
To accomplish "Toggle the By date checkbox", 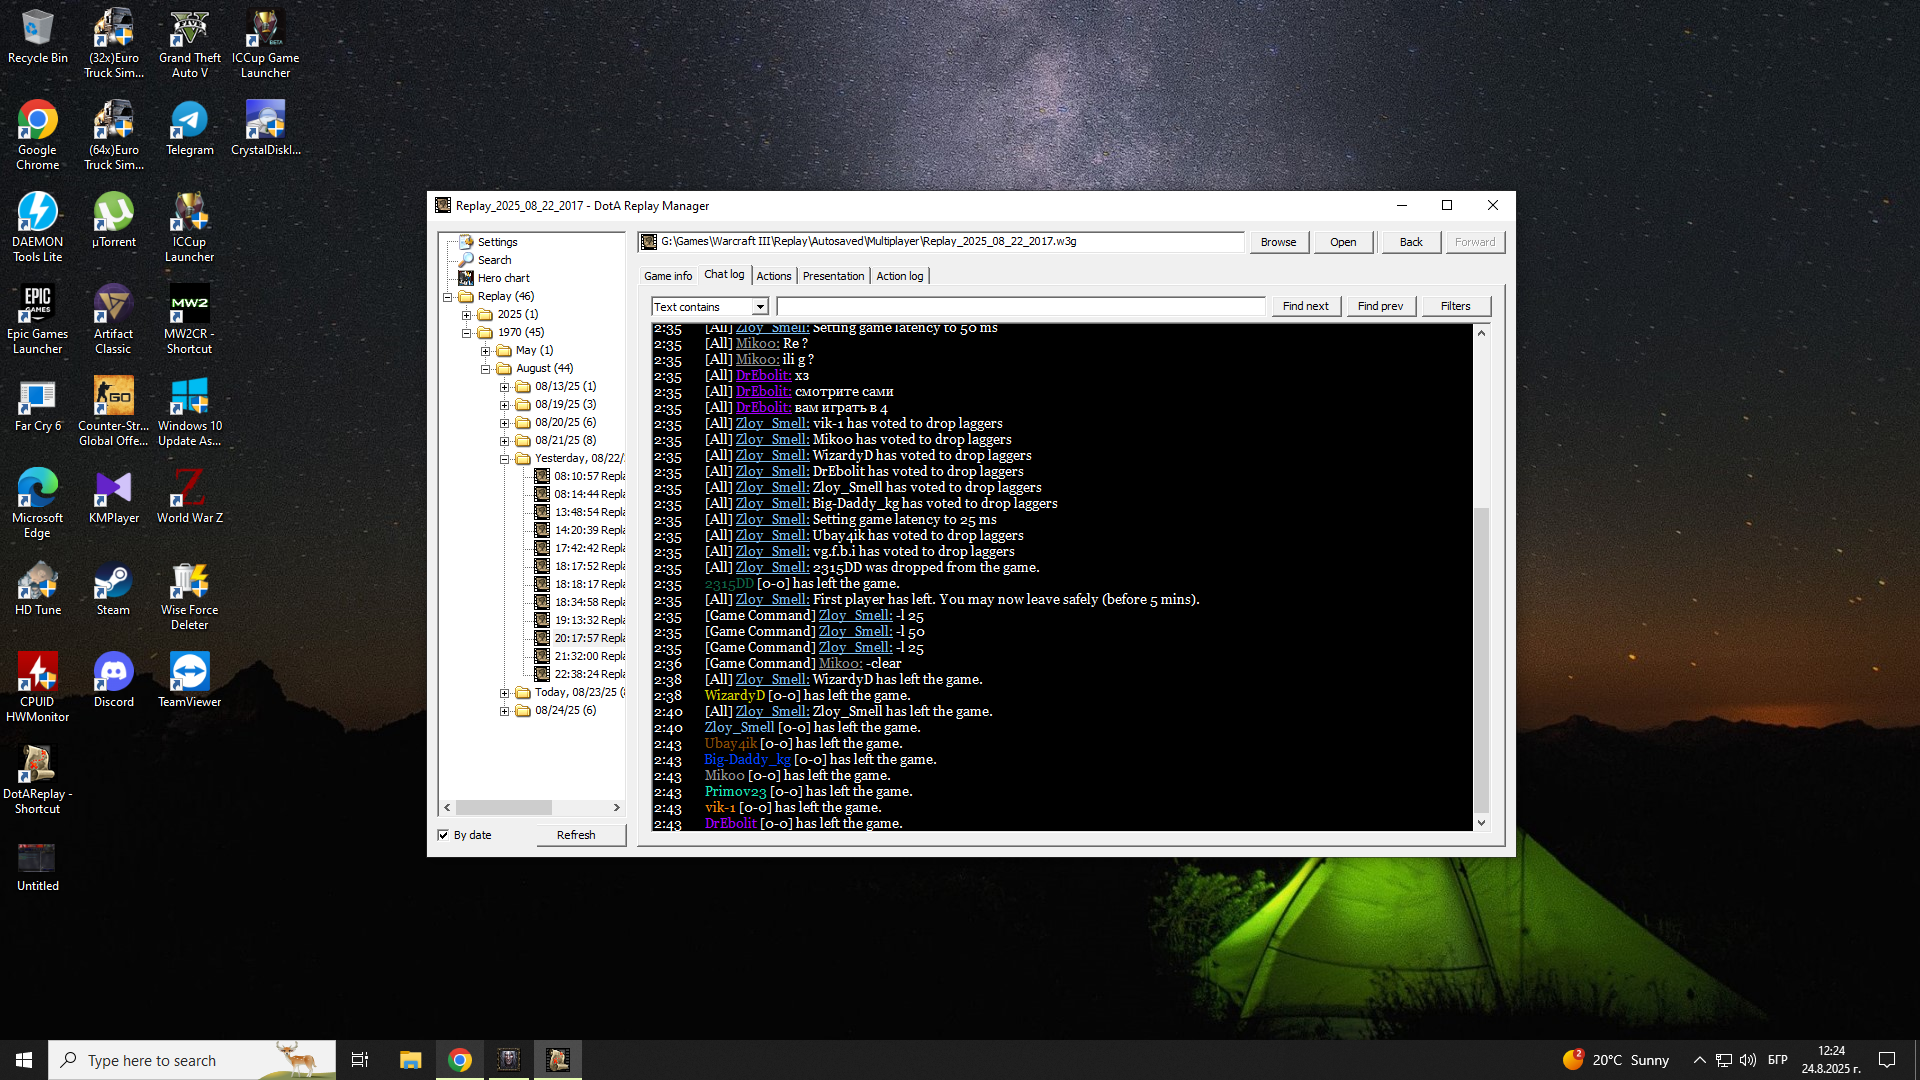I will [x=443, y=835].
